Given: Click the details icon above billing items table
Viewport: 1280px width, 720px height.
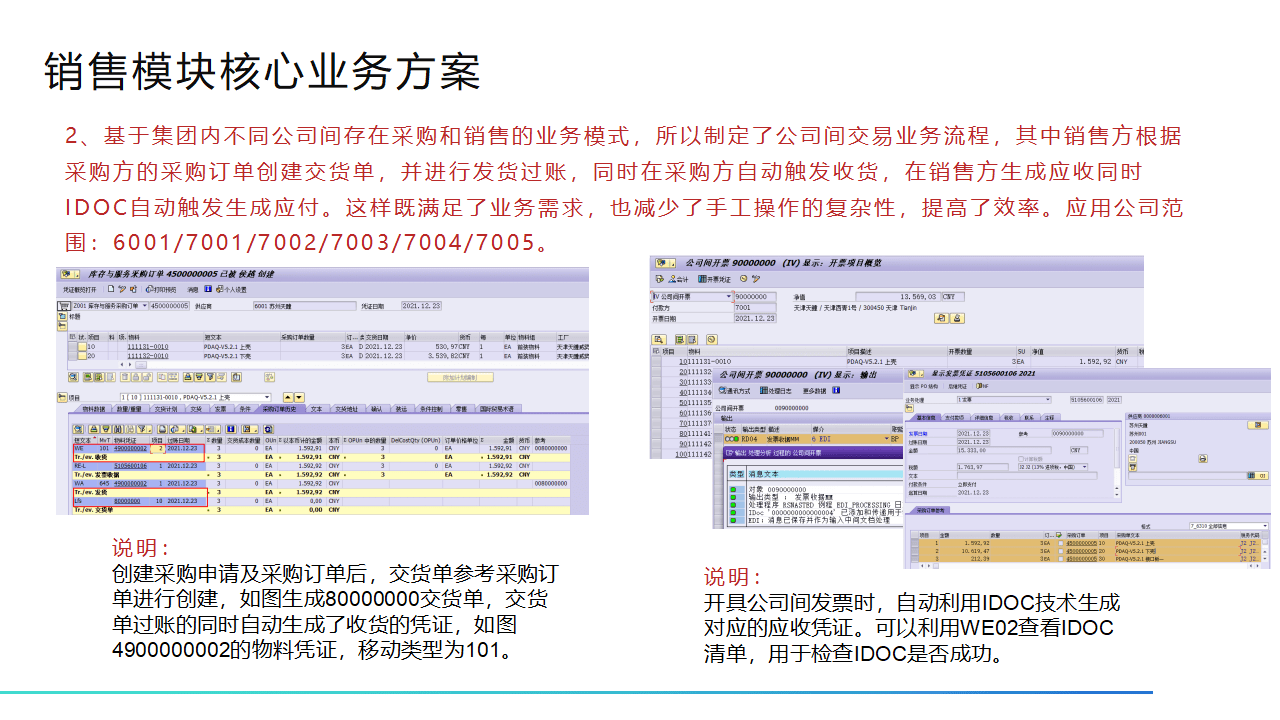Looking at the screenshot, I should click(659, 340).
